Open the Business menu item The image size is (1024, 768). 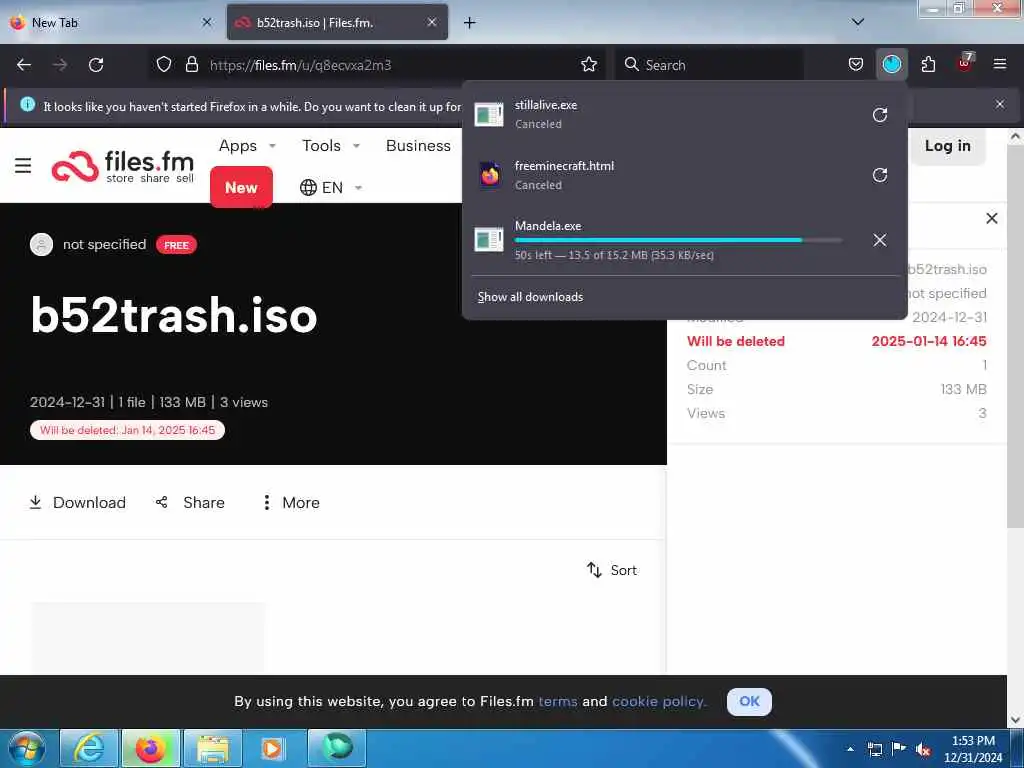point(418,146)
